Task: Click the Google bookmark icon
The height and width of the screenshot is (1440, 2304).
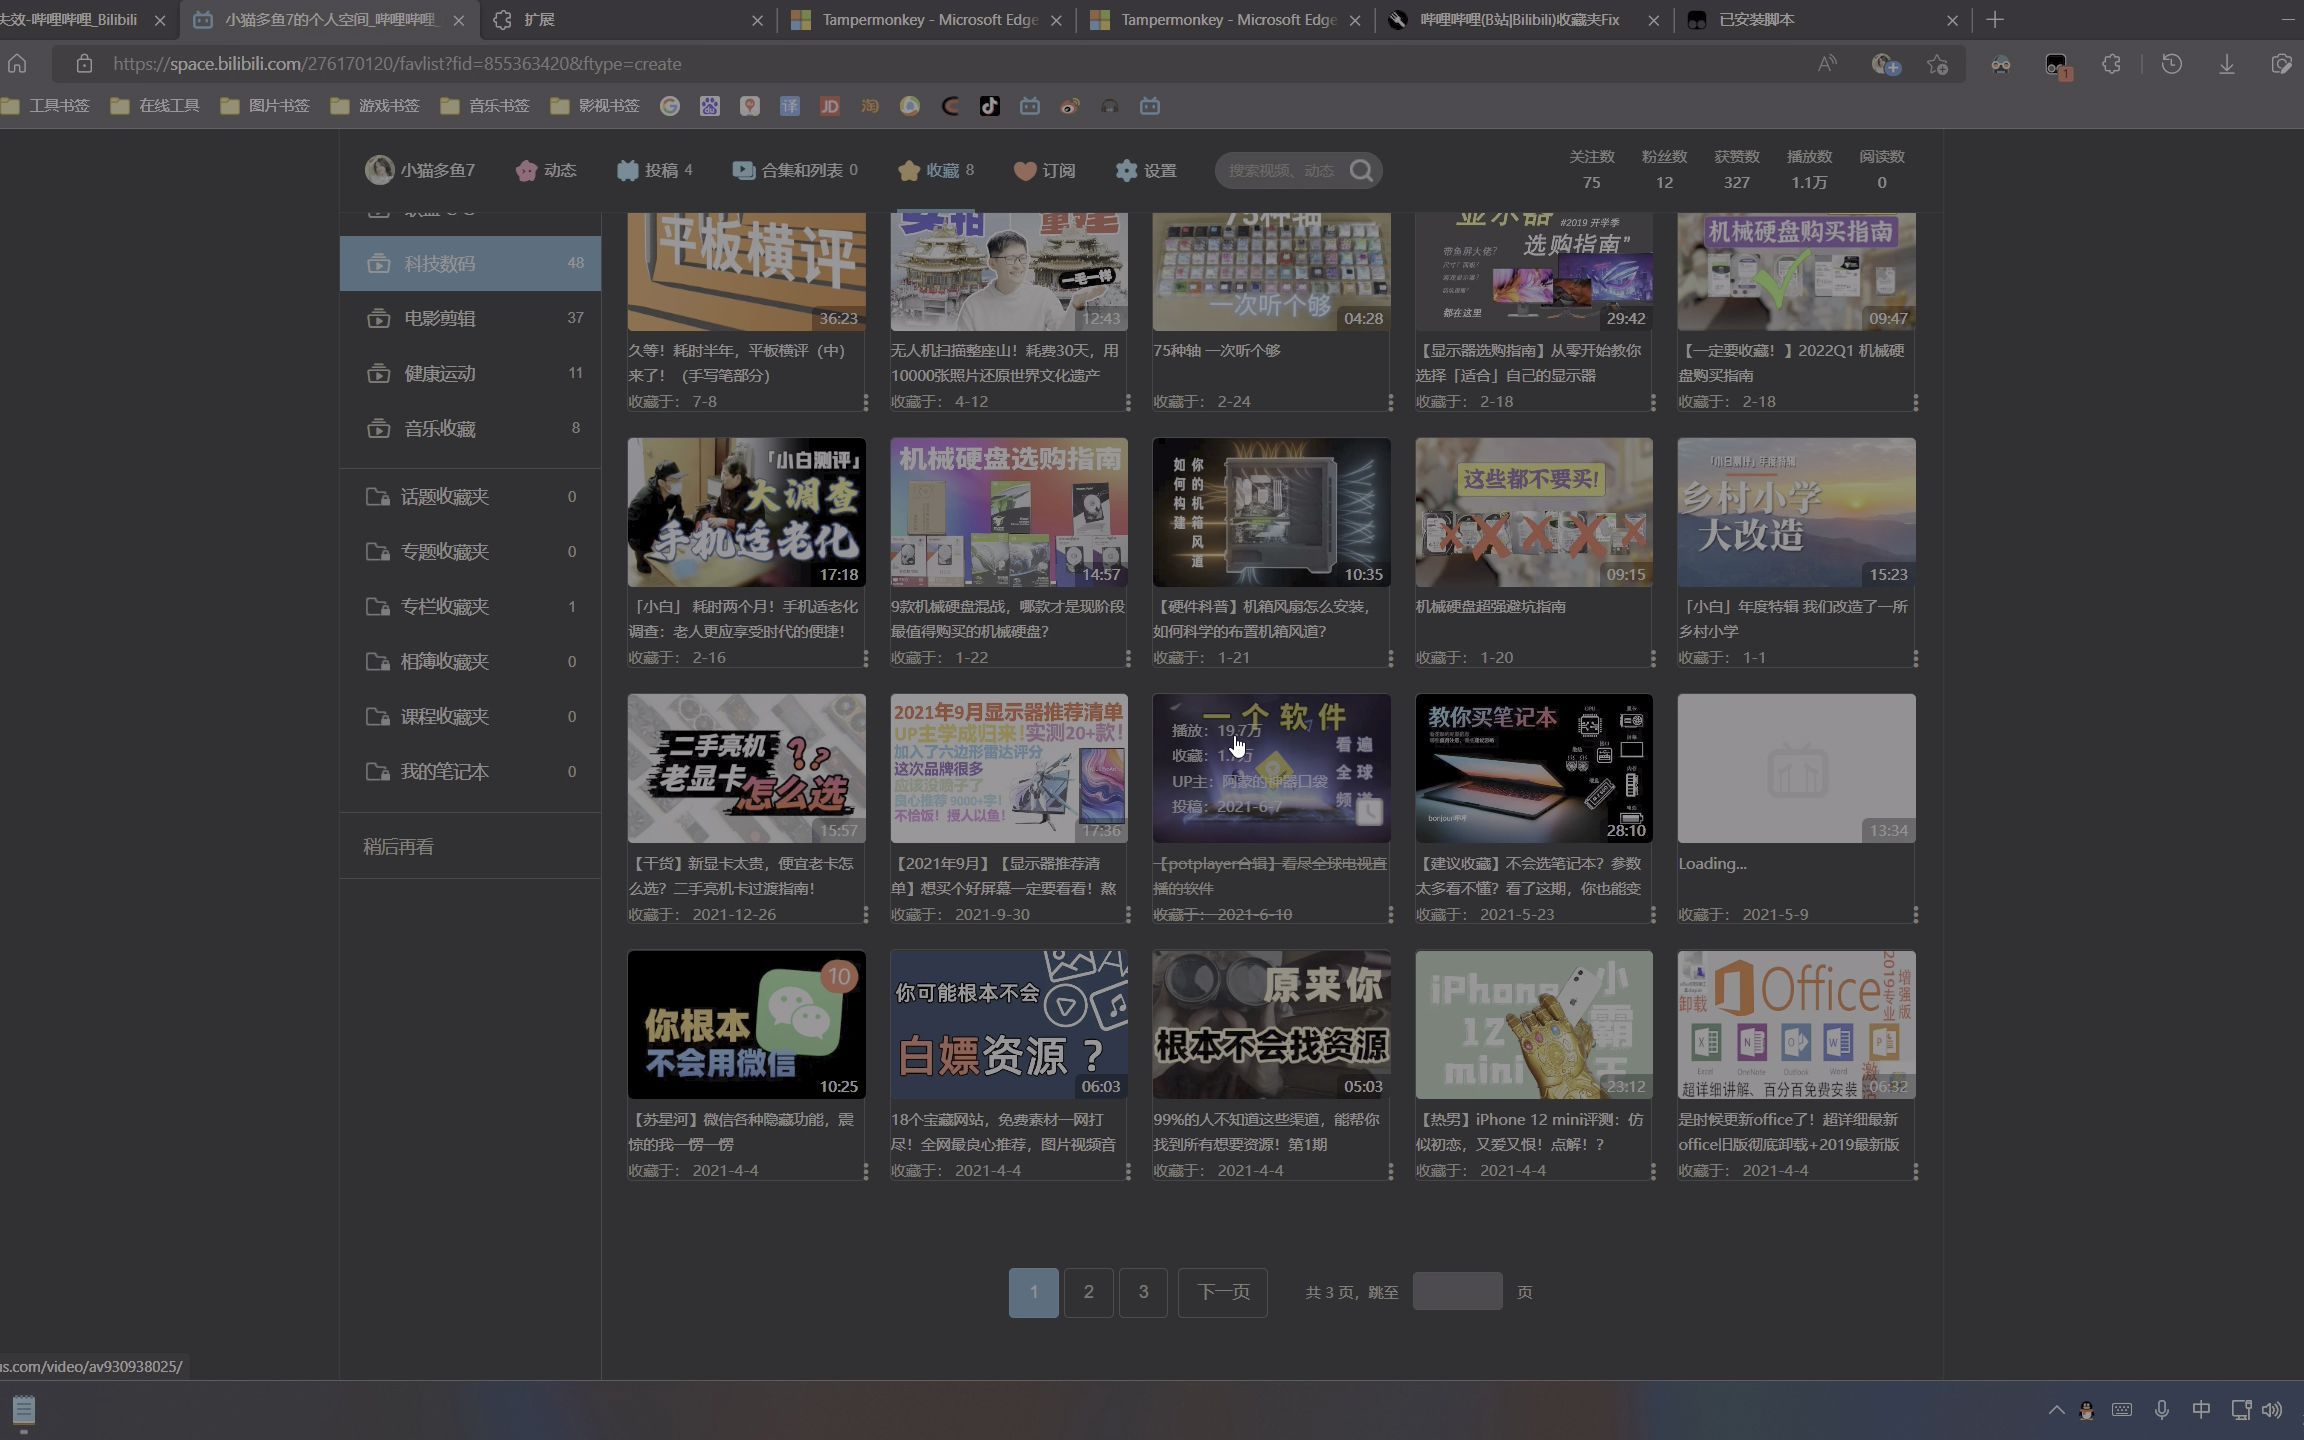Action: pyautogui.click(x=670, y=106)
